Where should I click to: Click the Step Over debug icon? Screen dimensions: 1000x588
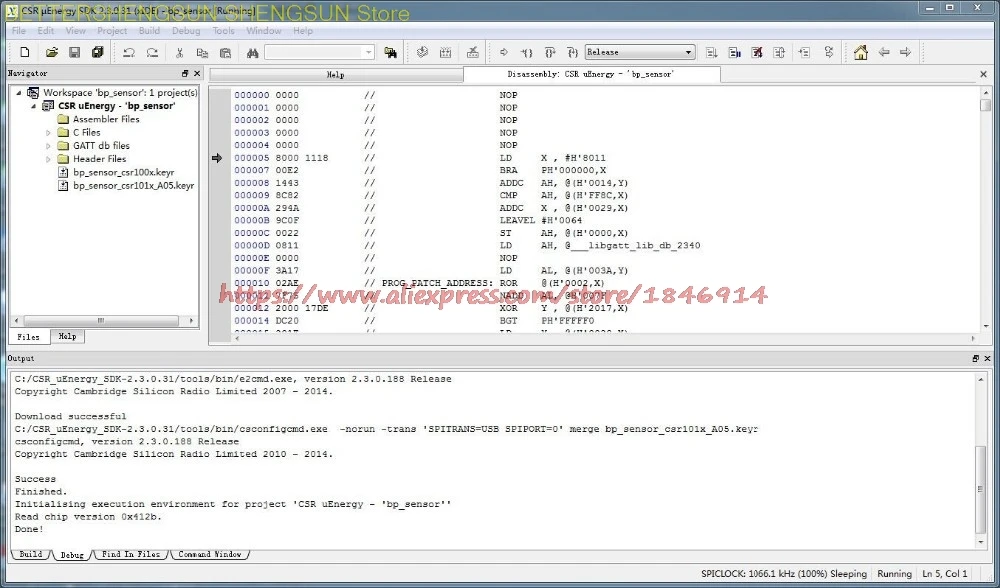pos(549,51)
